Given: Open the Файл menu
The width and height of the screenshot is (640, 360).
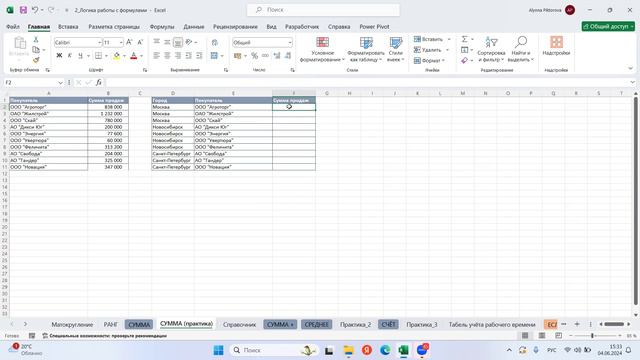Looking at the screenshot, I should tap(13, 27).
